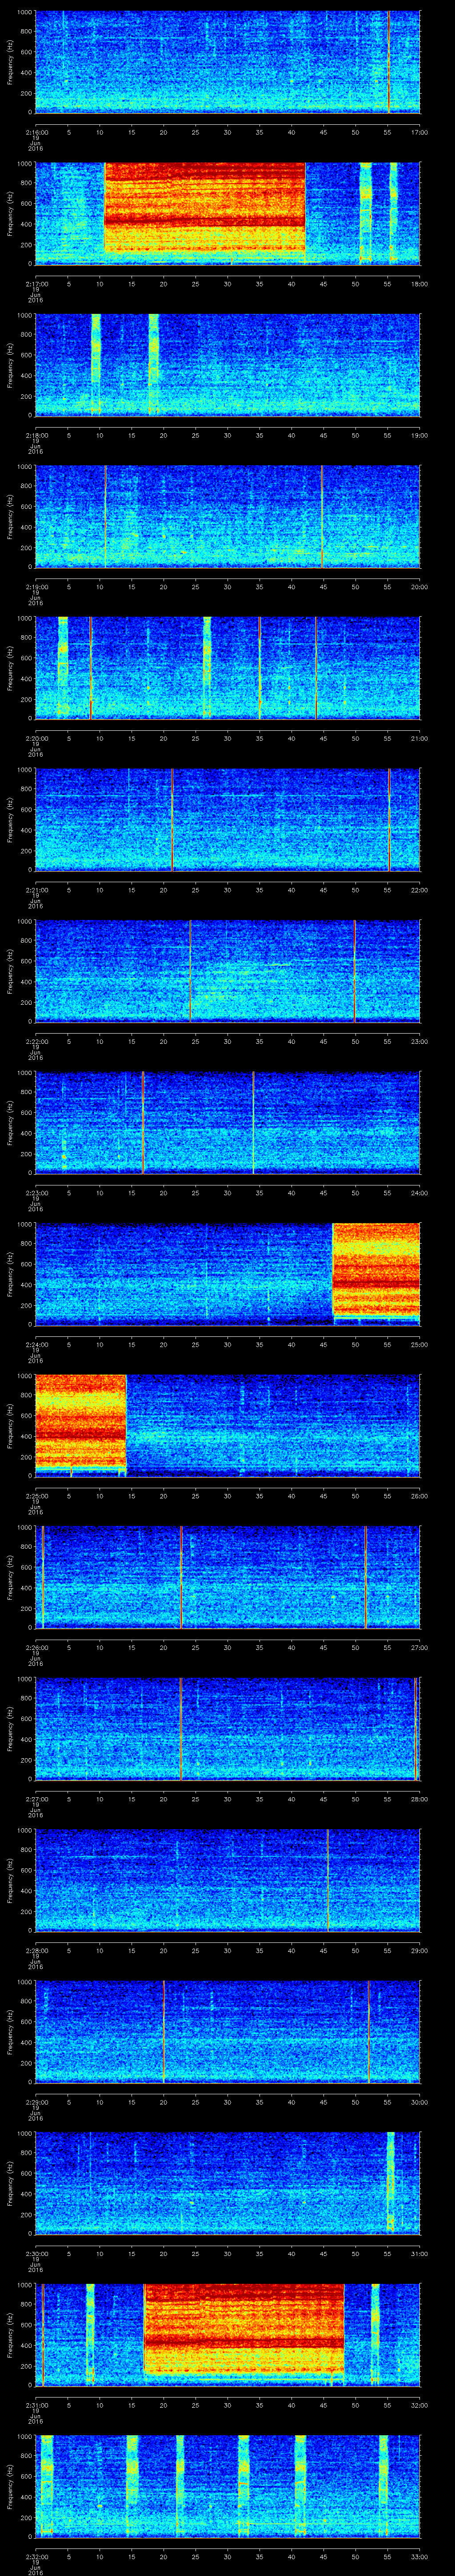The width and height of the screenshot is (455, 2576).
Task: Click the red broadband block in 2:25:00 panel
Action: tap(81, 1422)
